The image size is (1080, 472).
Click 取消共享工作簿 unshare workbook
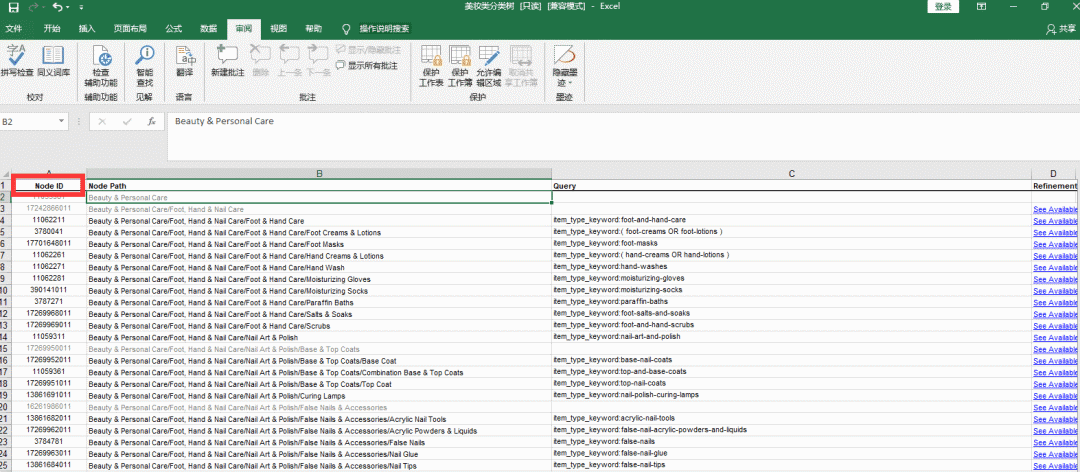[521, 66]
